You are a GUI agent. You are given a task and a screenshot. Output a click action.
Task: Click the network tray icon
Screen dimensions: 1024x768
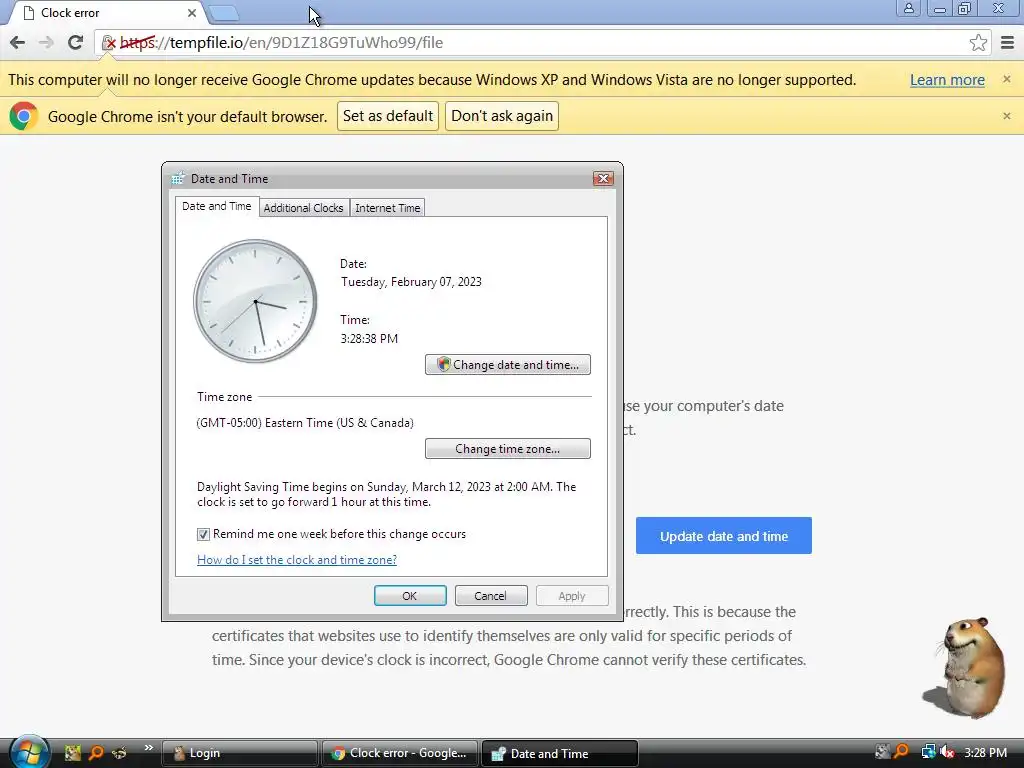[927, 752]
